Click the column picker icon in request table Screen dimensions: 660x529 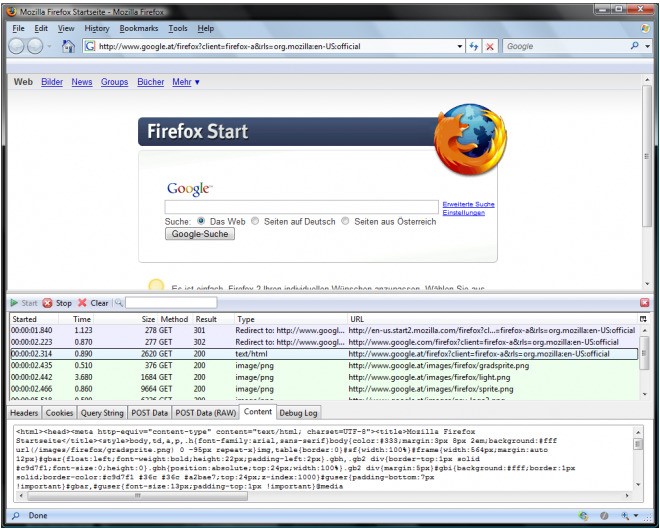click(643, 319)
